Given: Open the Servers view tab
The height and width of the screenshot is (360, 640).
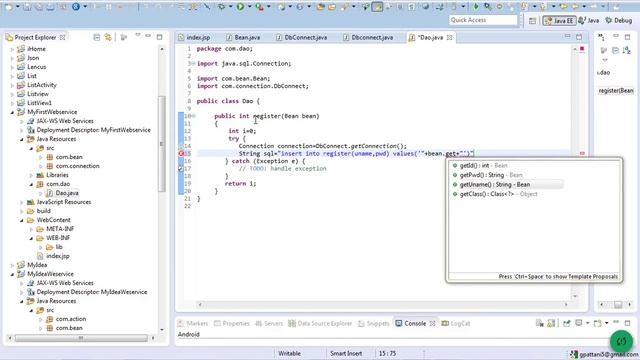Looking at the screenshot, I should [x=269, y=323].
